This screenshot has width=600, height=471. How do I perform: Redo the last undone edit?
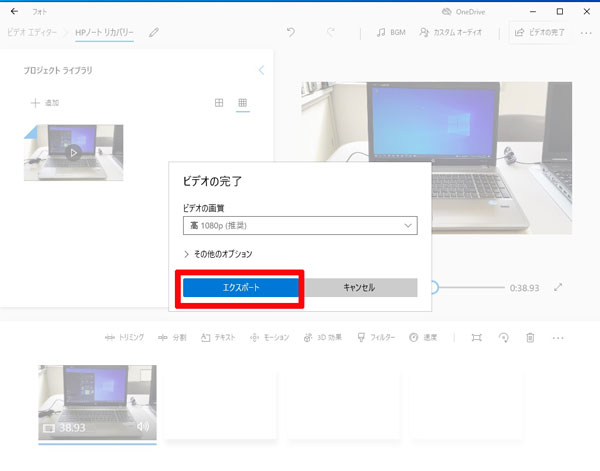click(331, 33)
